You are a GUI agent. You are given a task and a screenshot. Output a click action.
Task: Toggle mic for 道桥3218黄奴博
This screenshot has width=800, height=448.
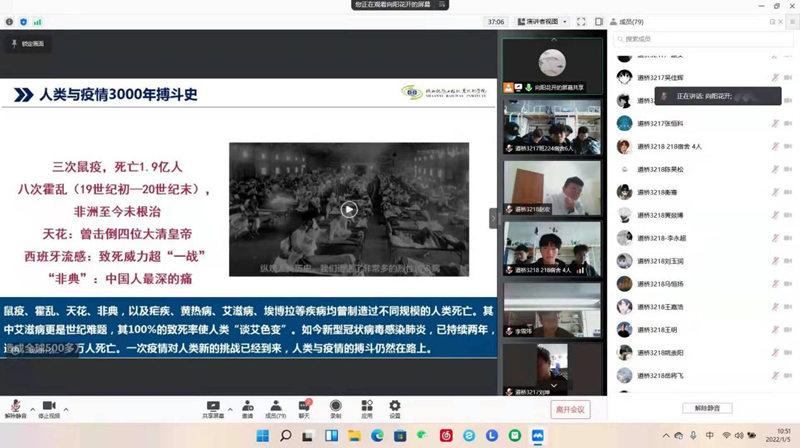[x=775, y=215]
